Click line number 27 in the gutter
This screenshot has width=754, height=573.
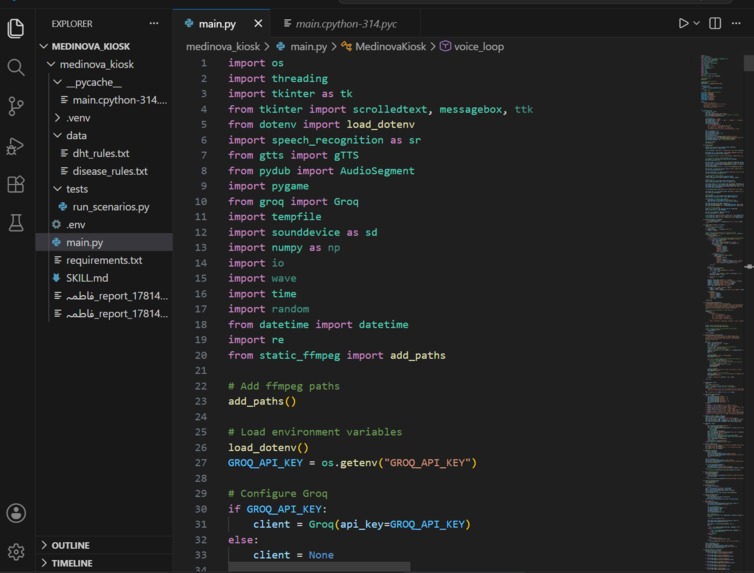[201, 463]
